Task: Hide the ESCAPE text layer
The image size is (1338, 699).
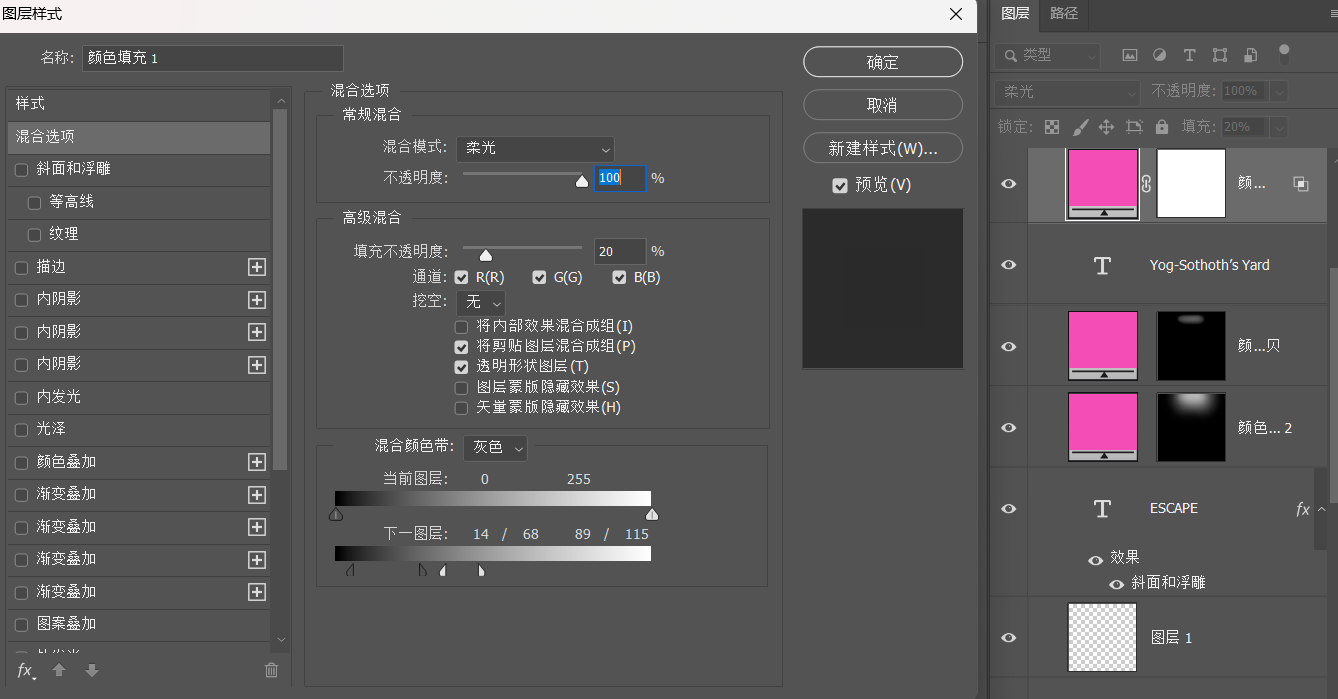Action: (x=1009, y=508)
